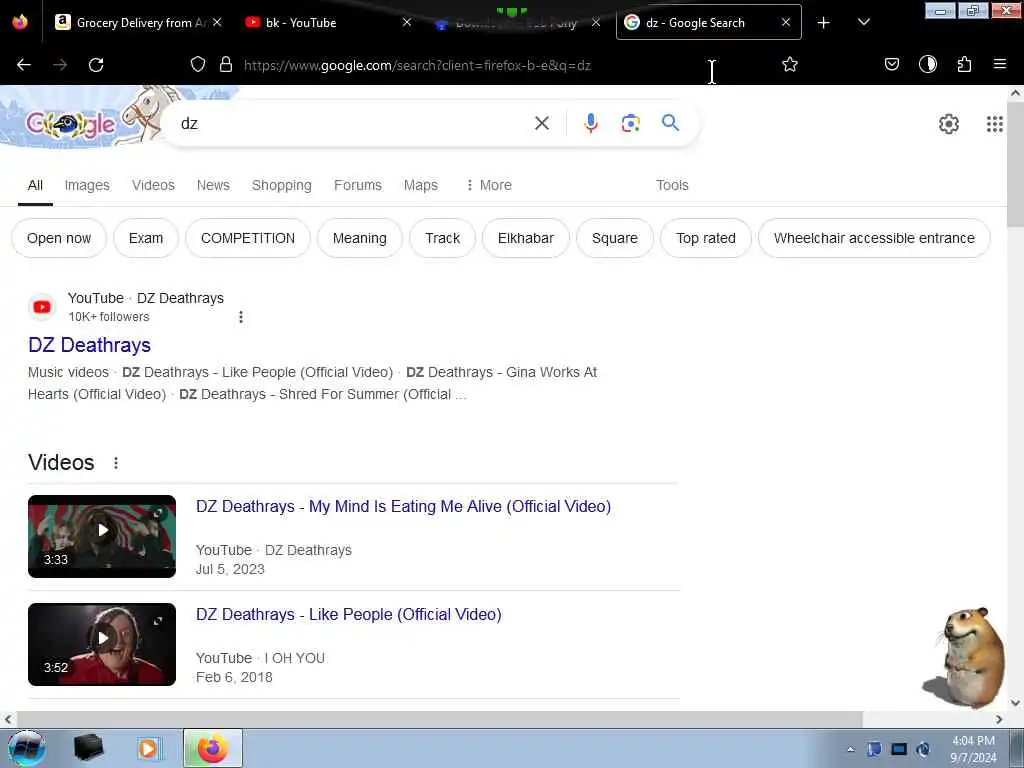
Task: Close the dz - Google Search tab
Action: 786,22
